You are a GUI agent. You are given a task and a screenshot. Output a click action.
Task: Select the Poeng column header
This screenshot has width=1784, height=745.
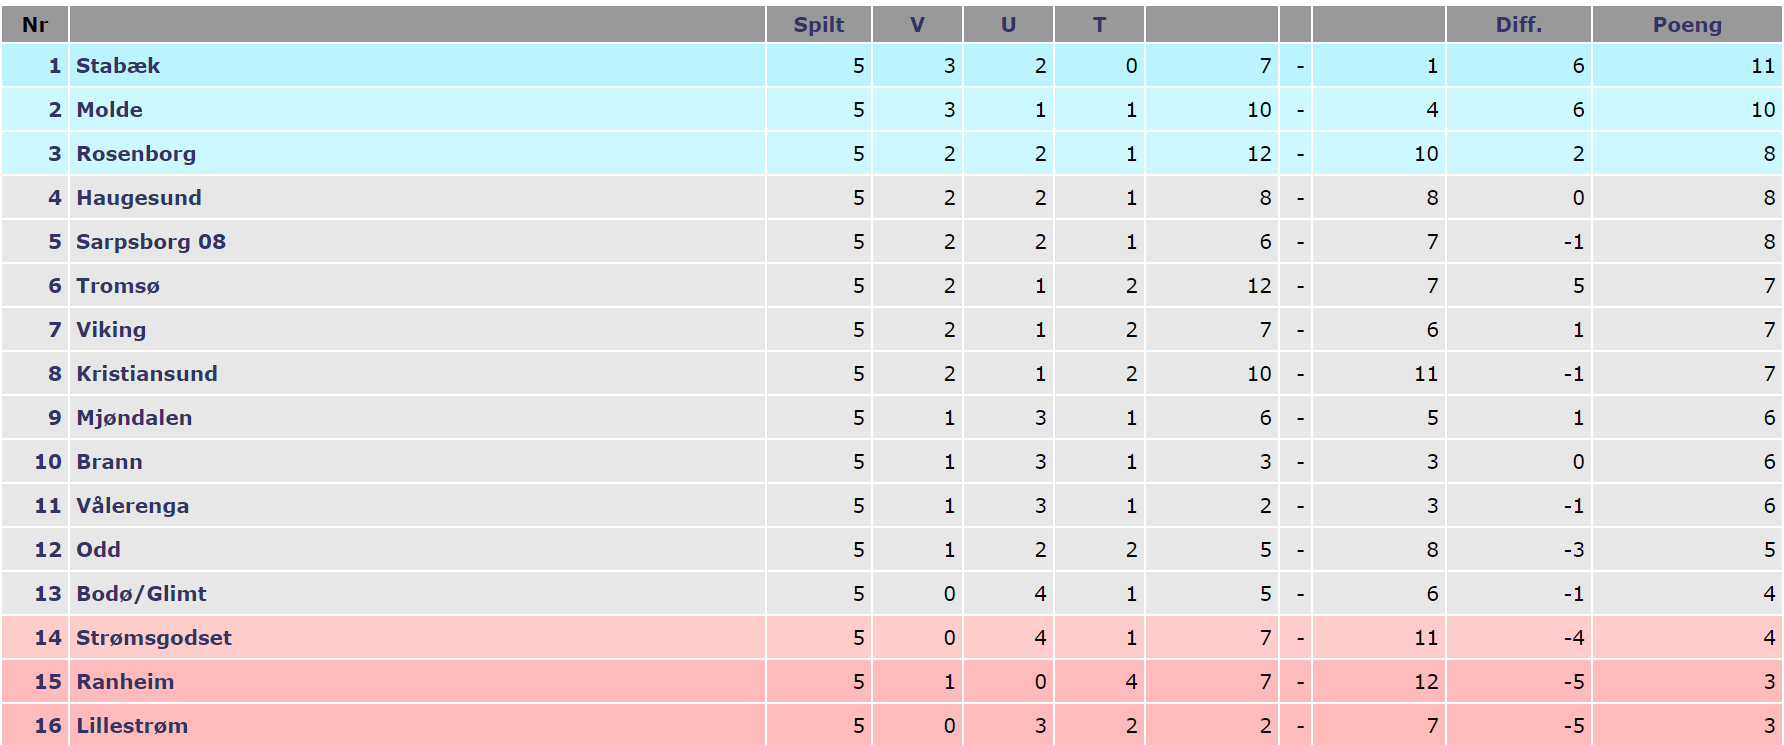pos(1687,25)
